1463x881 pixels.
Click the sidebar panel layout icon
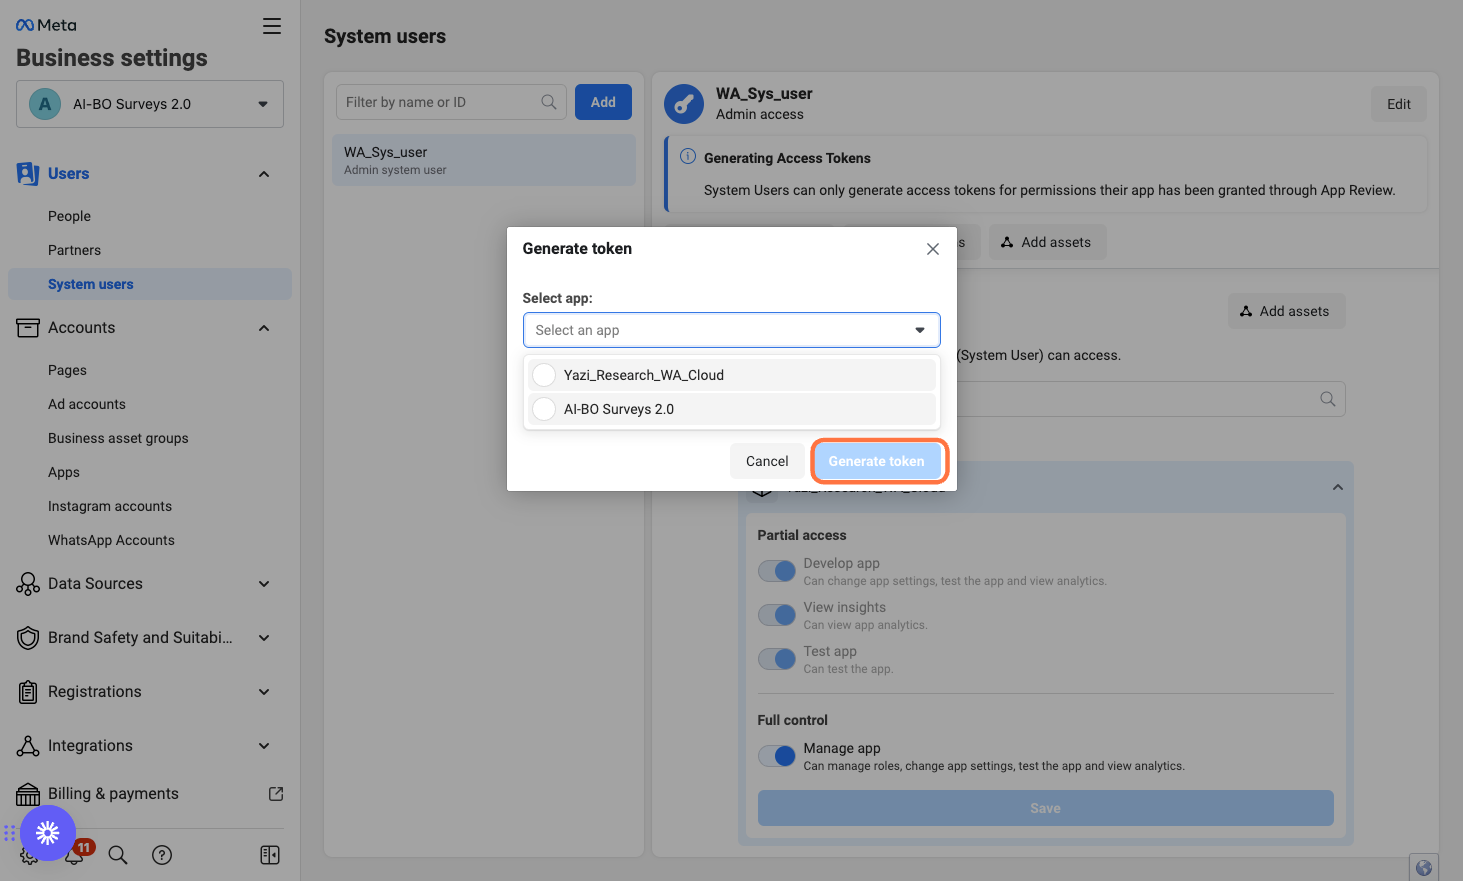pos(270,855)
